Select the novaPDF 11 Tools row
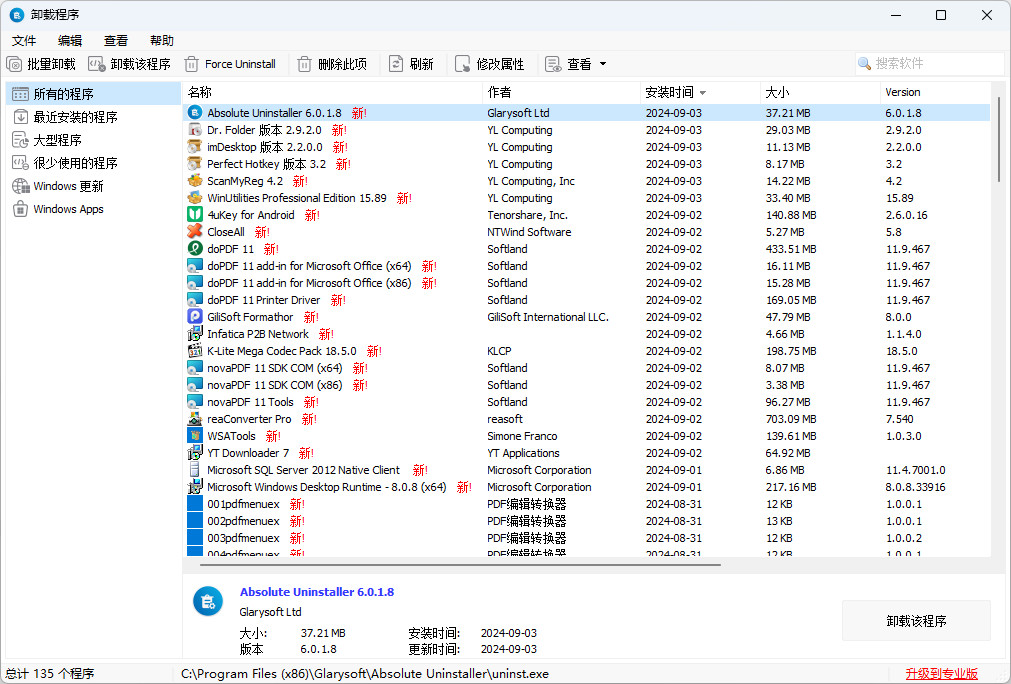Screen dimensions: 1011x684 (x=587, y=402)
